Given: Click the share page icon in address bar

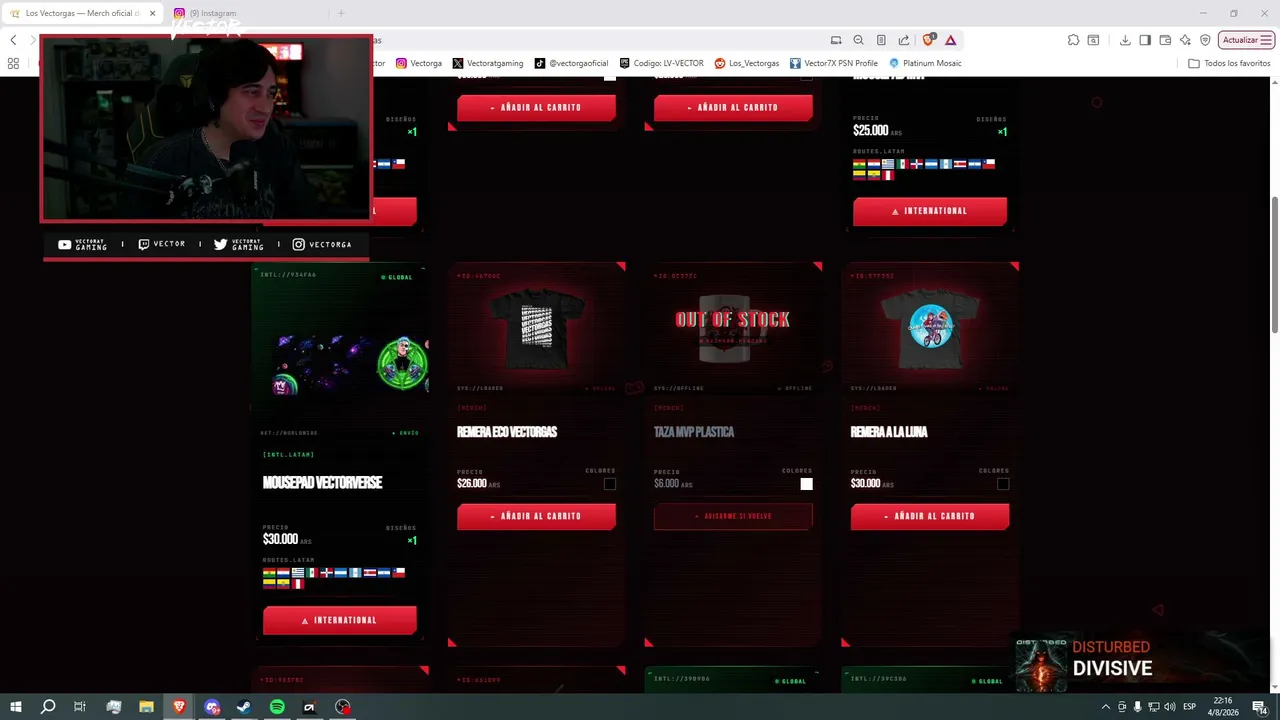Looking at the screenshot, I should (x=904, y=40).
